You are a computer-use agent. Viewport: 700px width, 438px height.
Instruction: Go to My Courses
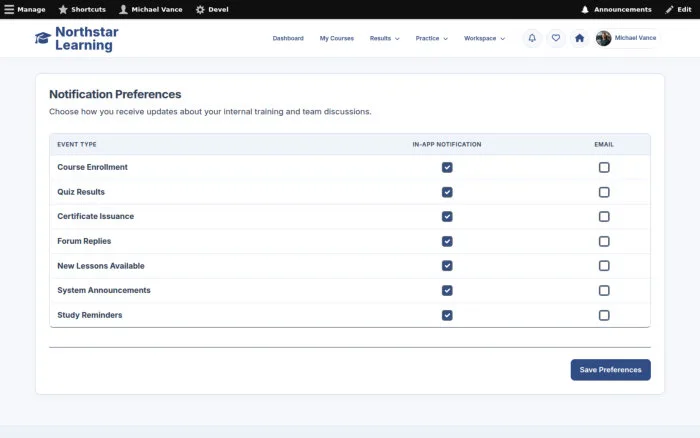click(x=337, y=38)
